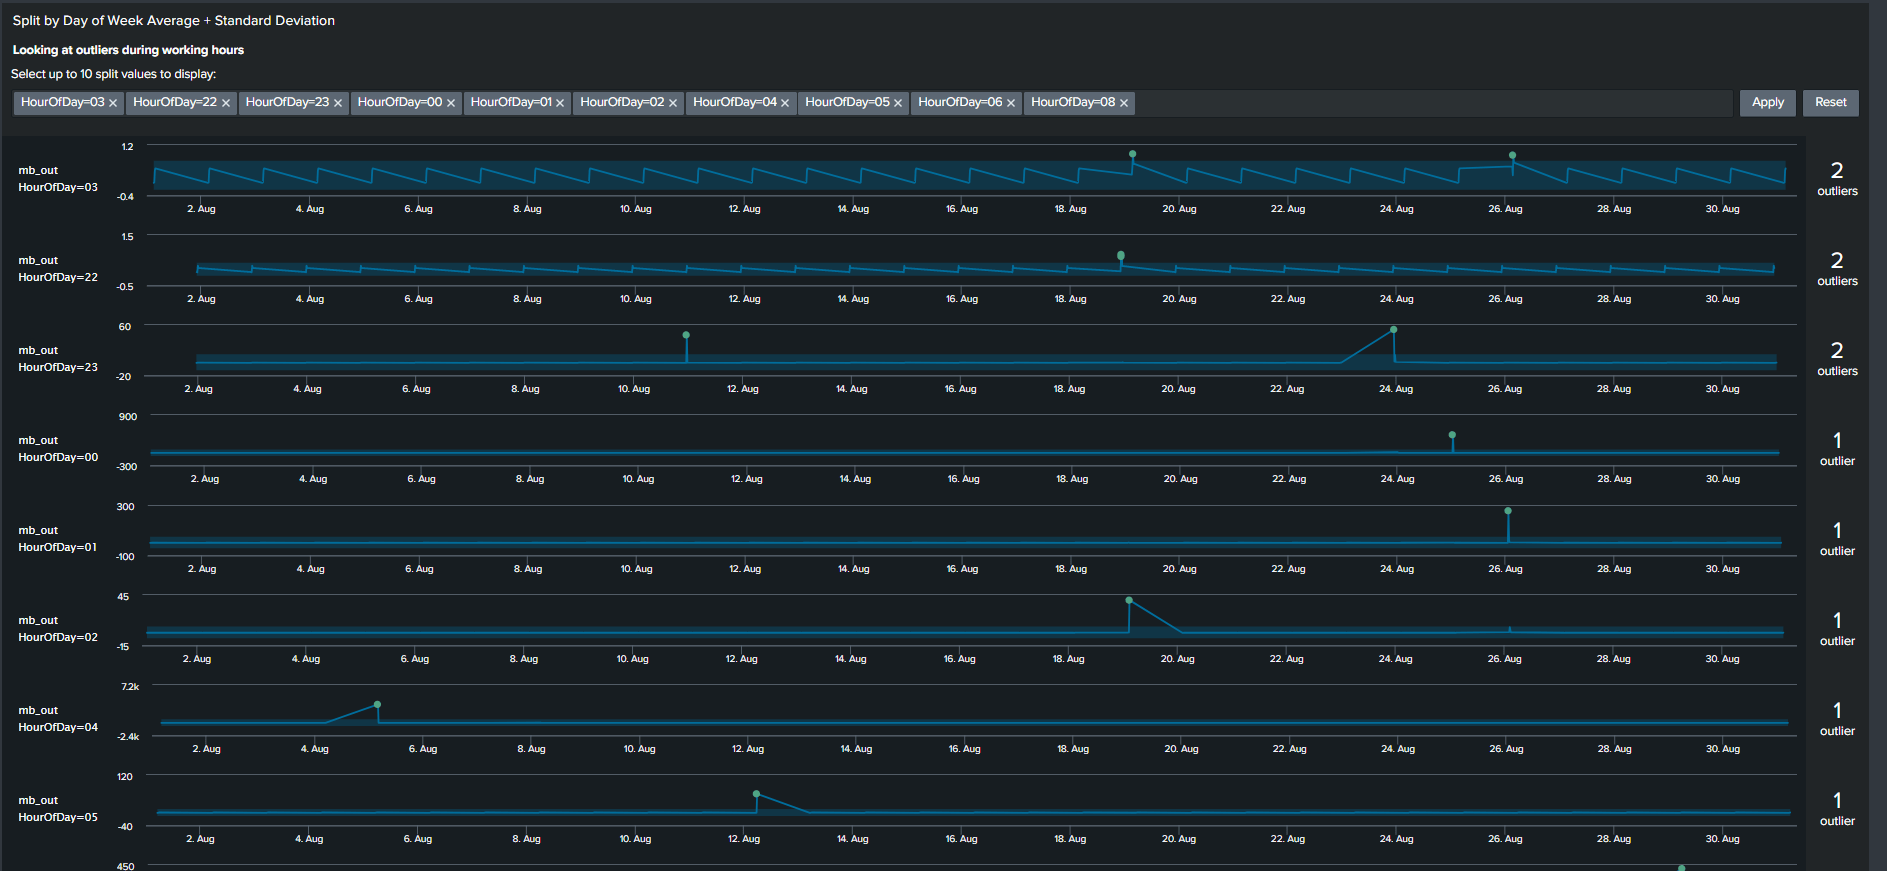This screenshot has width=1887, height=871.
Task: Click the 2 outliers count for HourOfDay=22
Action: tap(1837, 269)
